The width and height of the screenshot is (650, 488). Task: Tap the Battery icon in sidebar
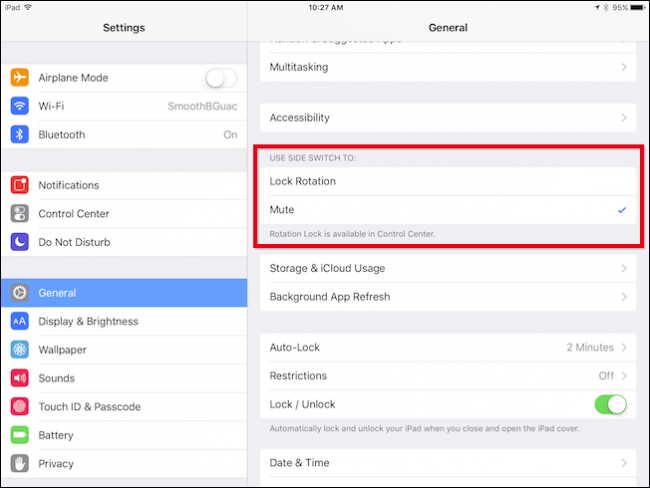(19, 435)
